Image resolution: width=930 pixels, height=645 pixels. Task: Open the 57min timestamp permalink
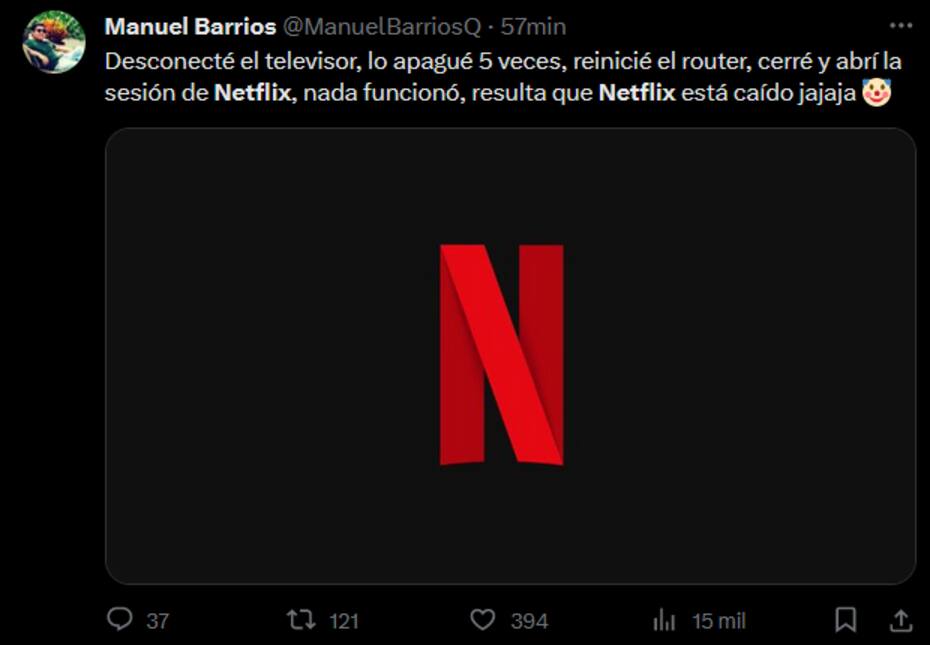click(533, 27)
